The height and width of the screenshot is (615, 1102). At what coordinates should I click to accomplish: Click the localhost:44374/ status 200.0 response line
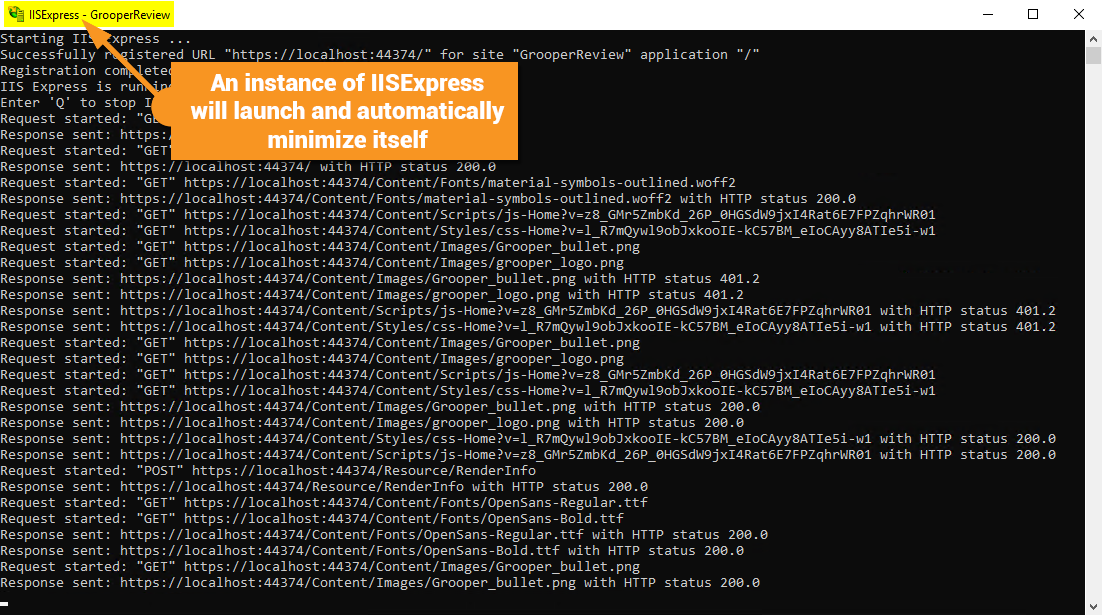[x=248, y=167]
